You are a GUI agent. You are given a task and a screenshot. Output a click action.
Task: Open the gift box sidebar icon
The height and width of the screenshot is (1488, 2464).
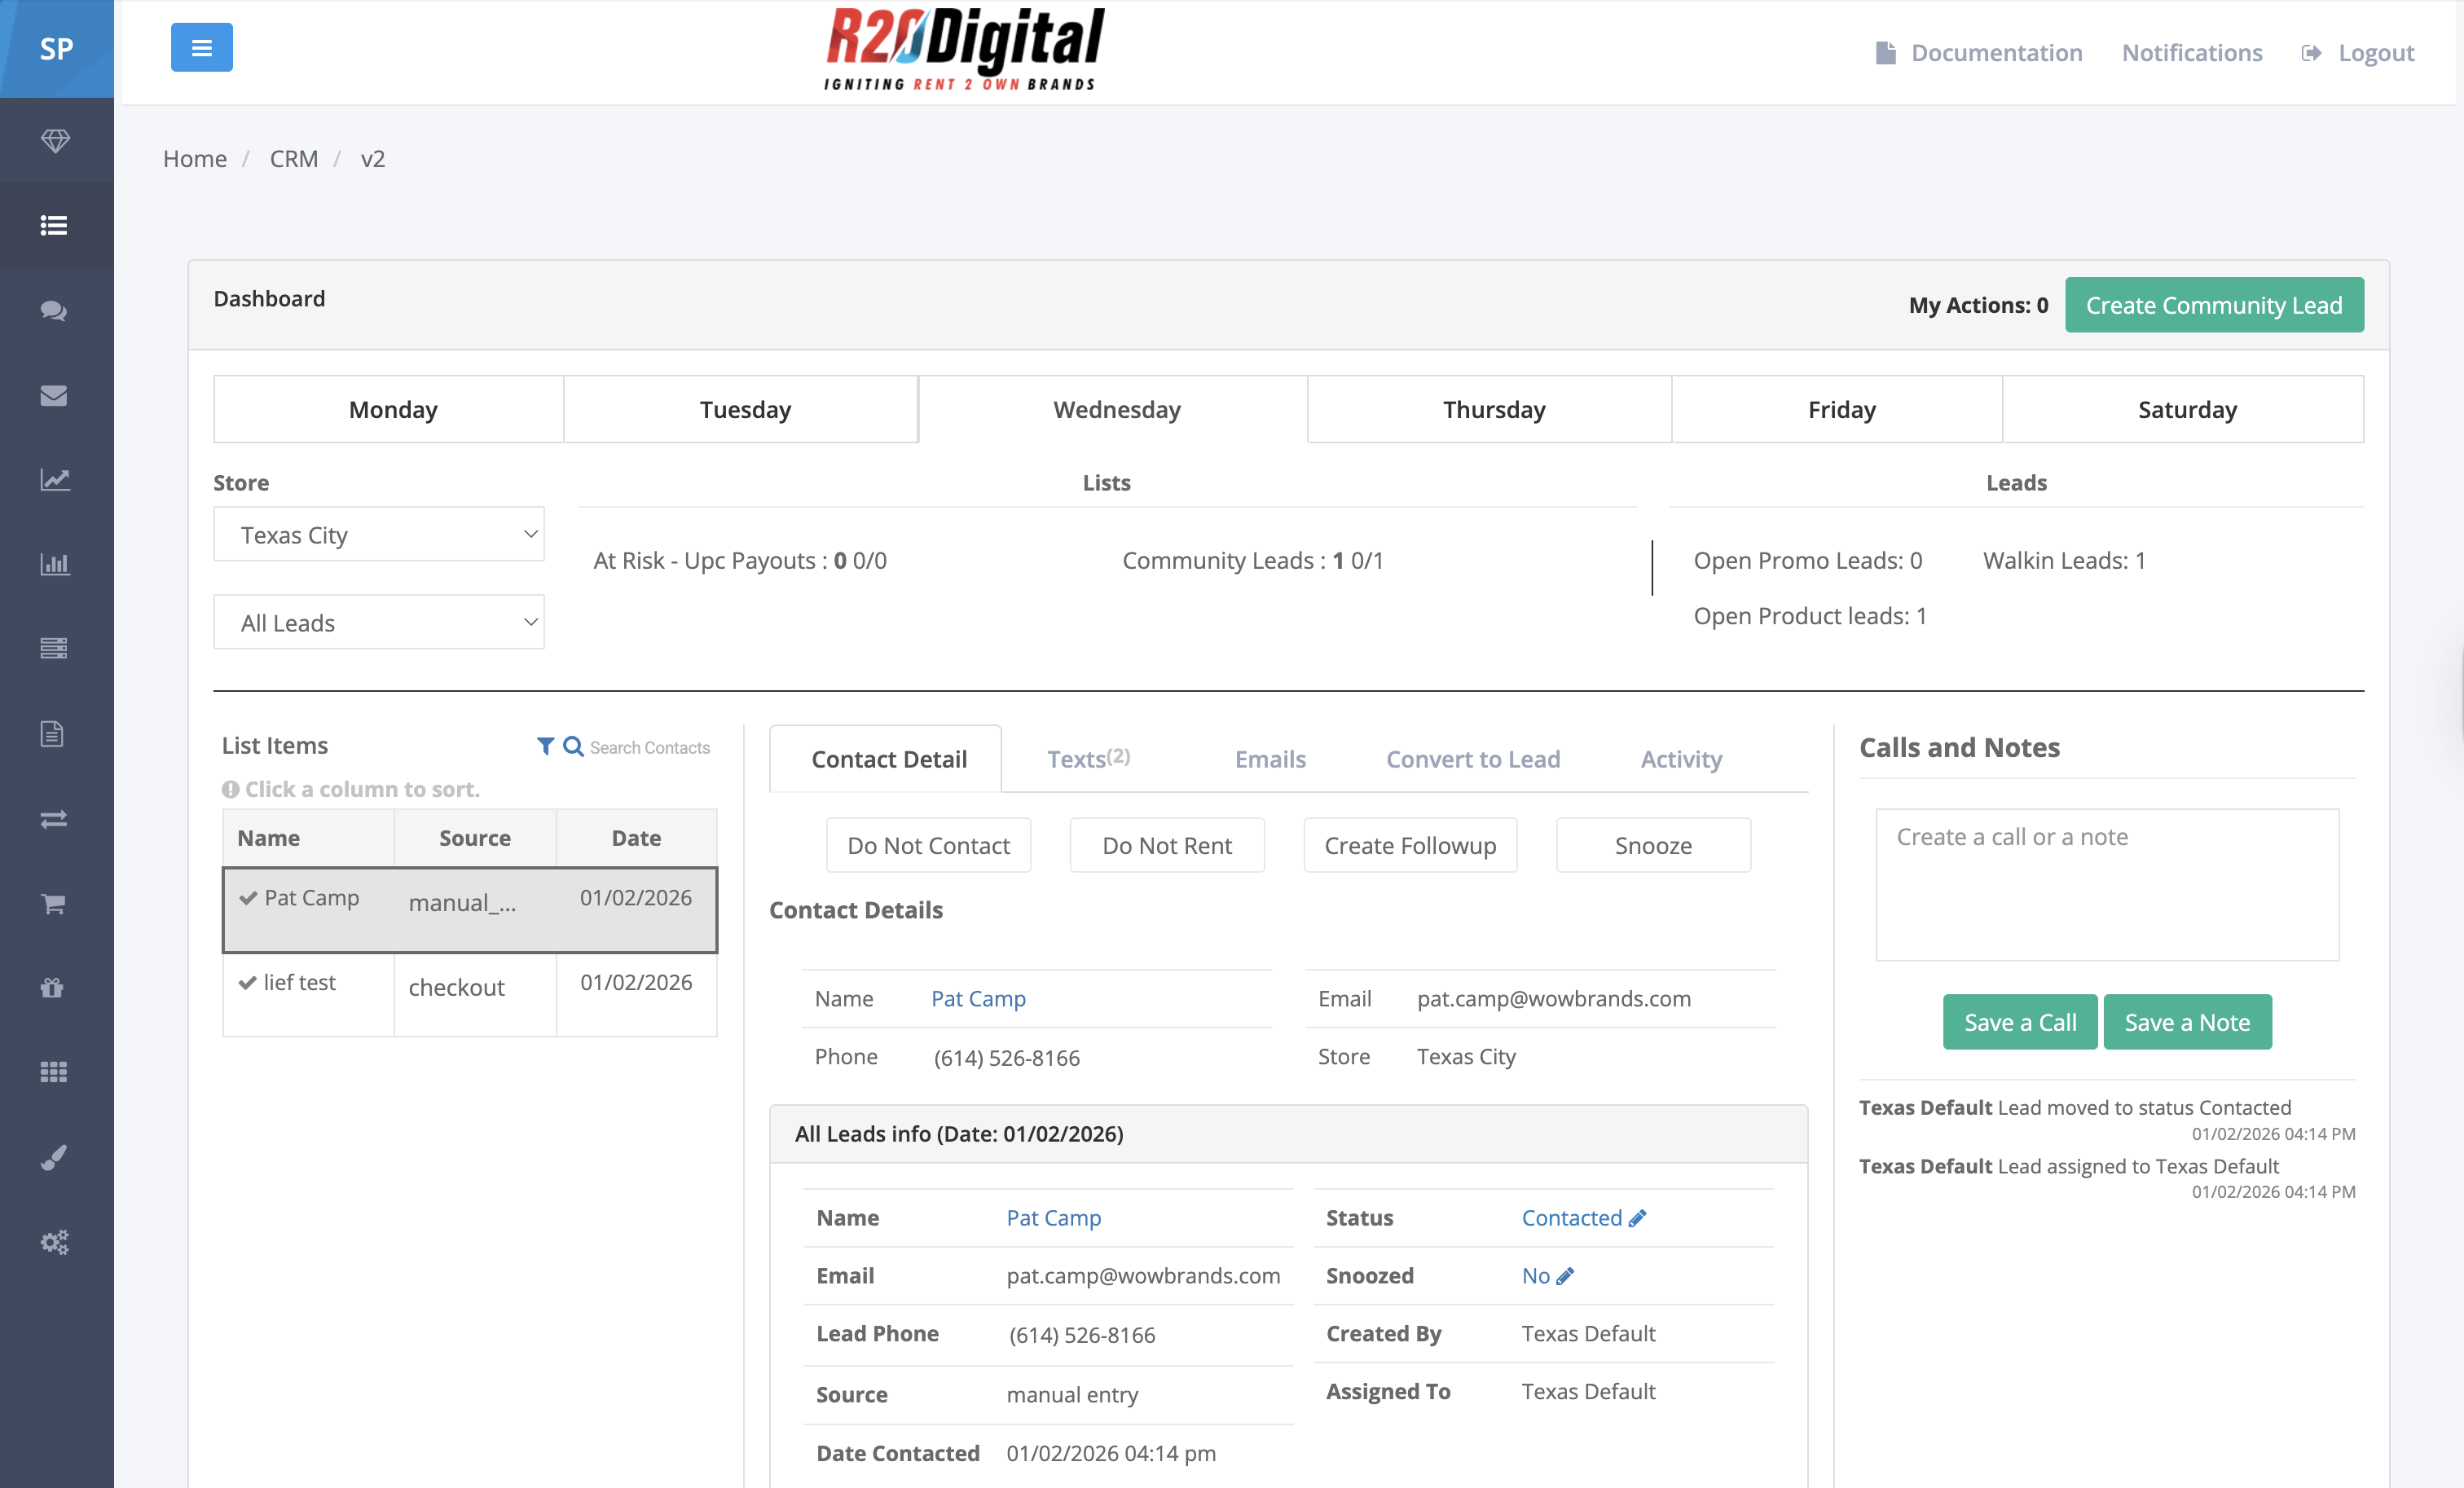point(52,988)
